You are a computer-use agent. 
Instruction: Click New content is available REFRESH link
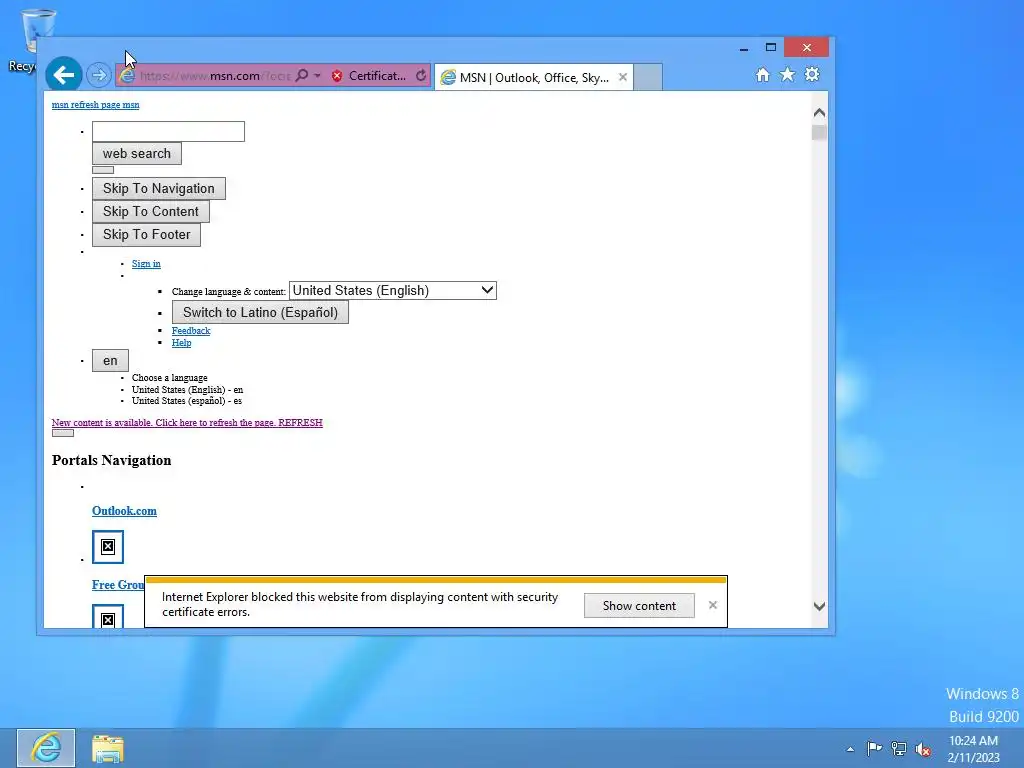[187, 423]
